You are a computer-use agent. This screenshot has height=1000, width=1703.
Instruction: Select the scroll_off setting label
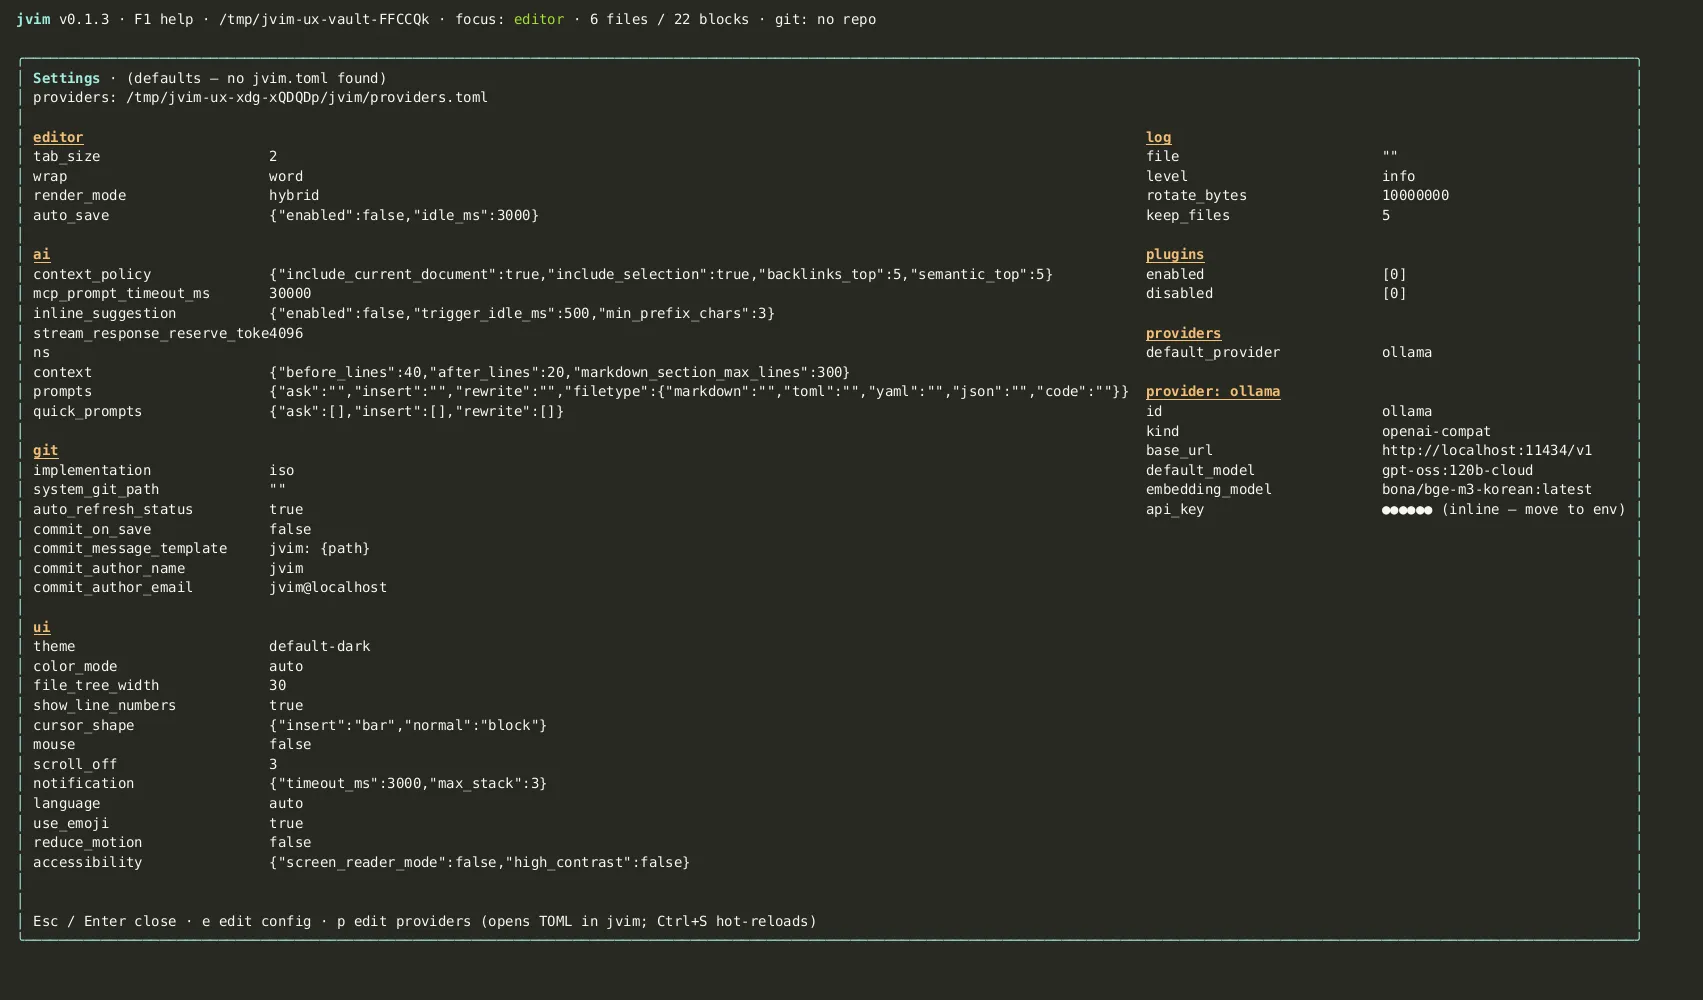coord(75,764)
